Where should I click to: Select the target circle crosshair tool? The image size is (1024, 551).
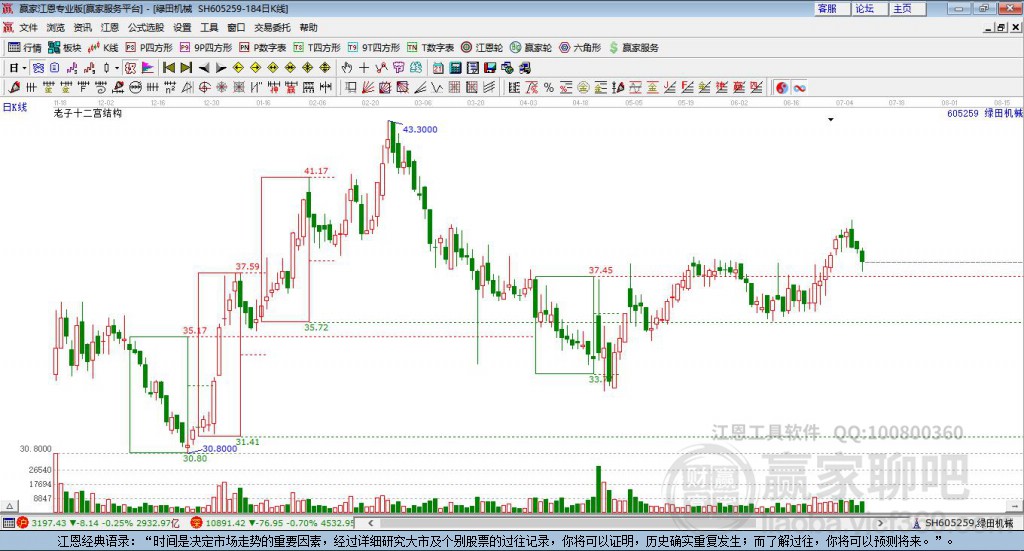pyautogui.click(x=204, y=87)
